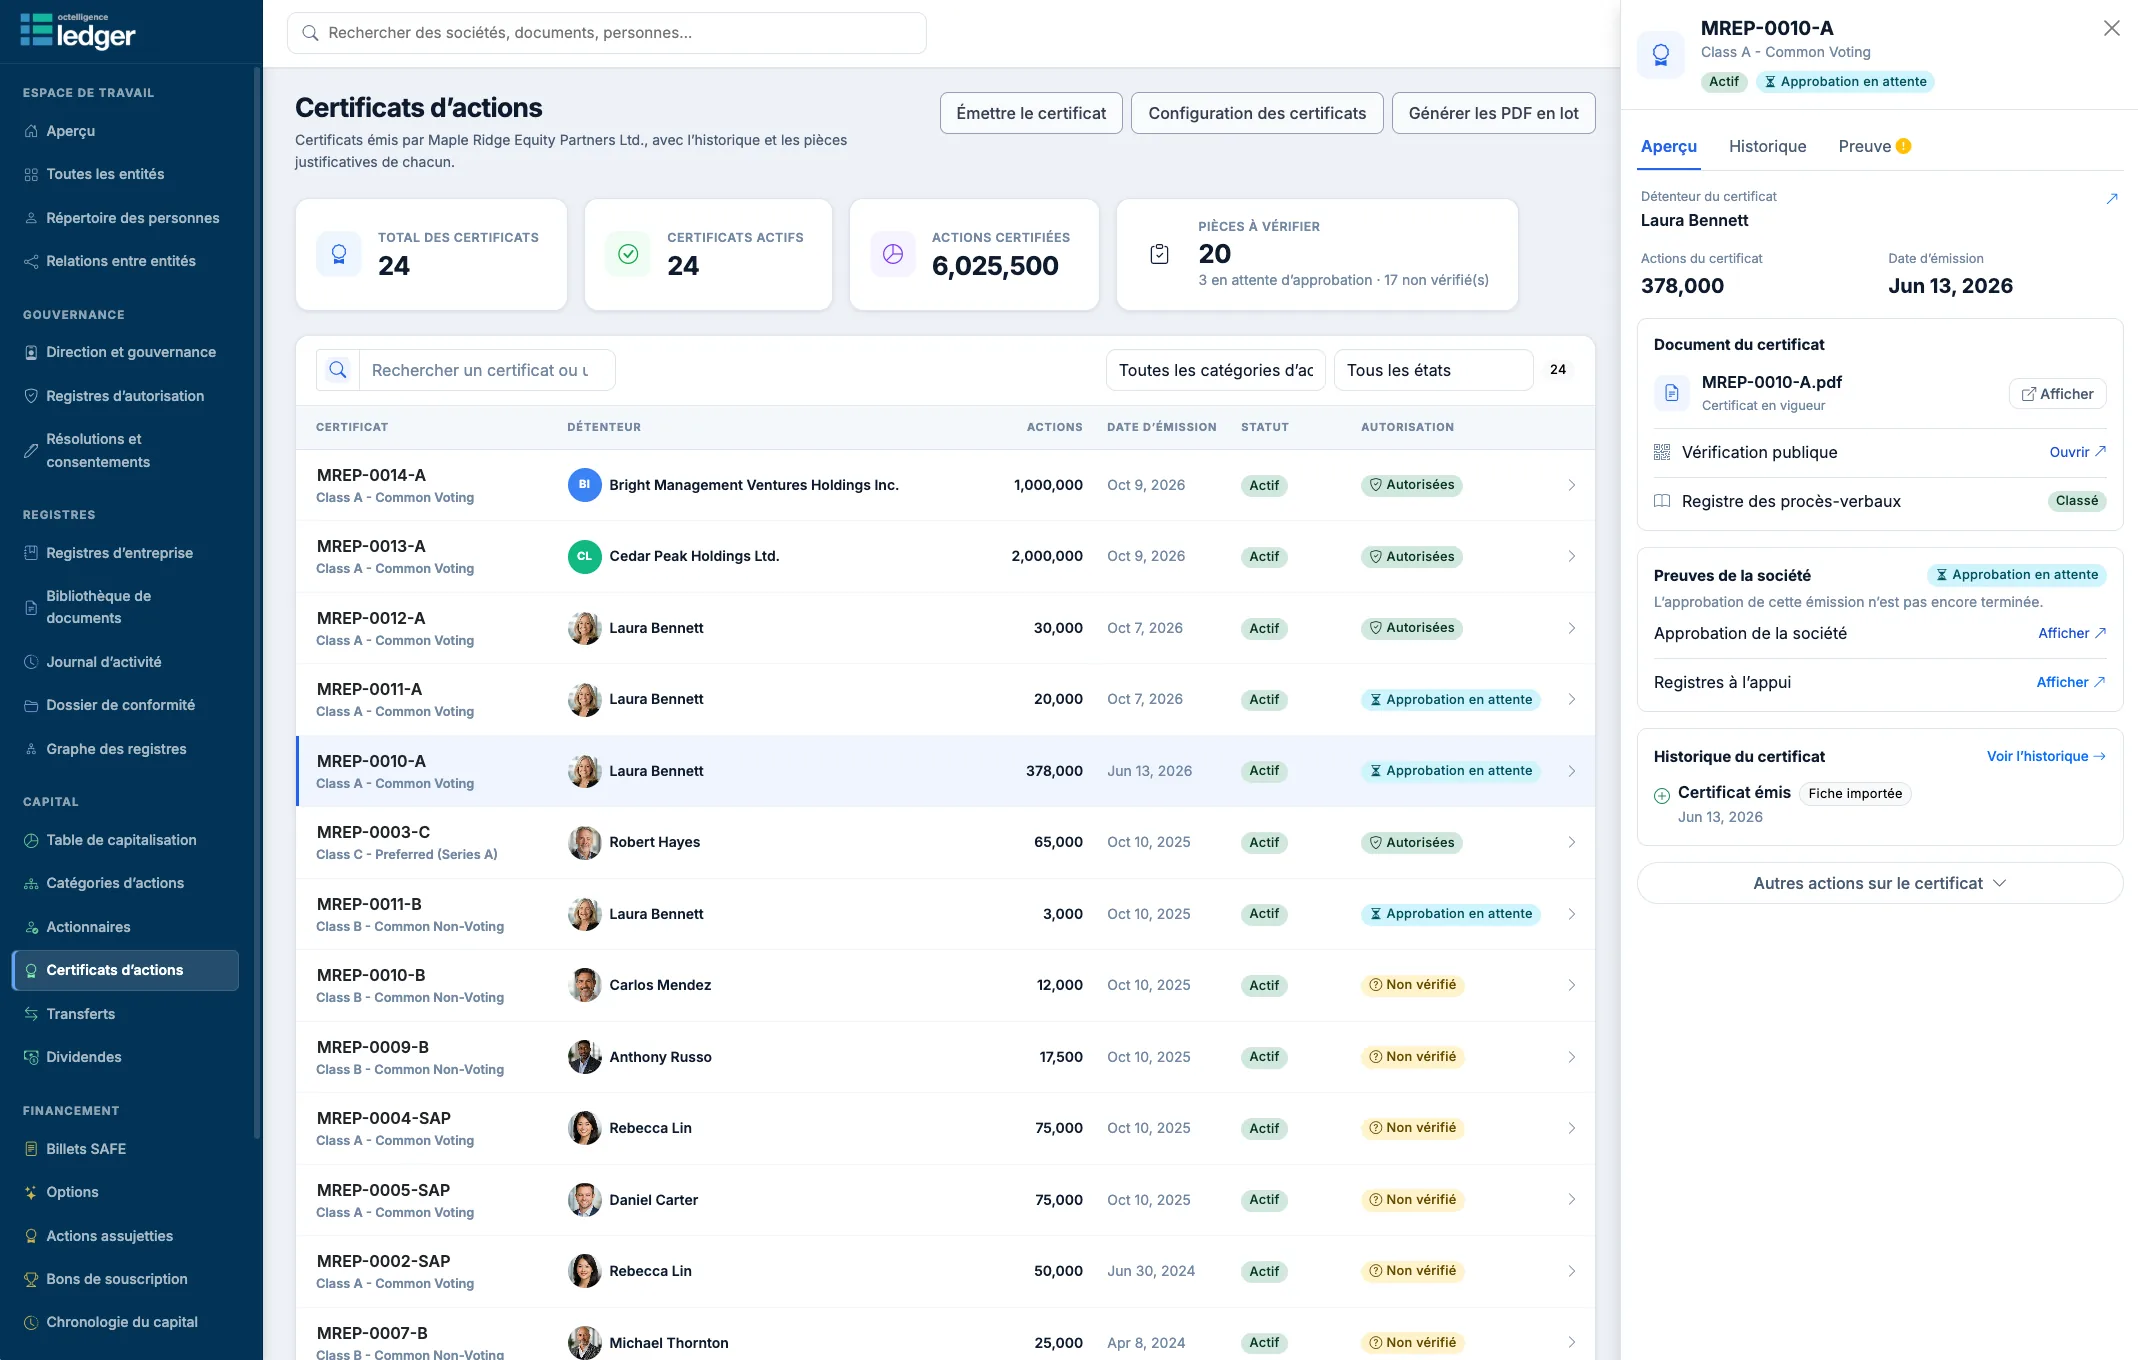Open holder profile arrow next to Détenteur
Viewport: 2138px width, 1360px height.
pos(2112,198)
